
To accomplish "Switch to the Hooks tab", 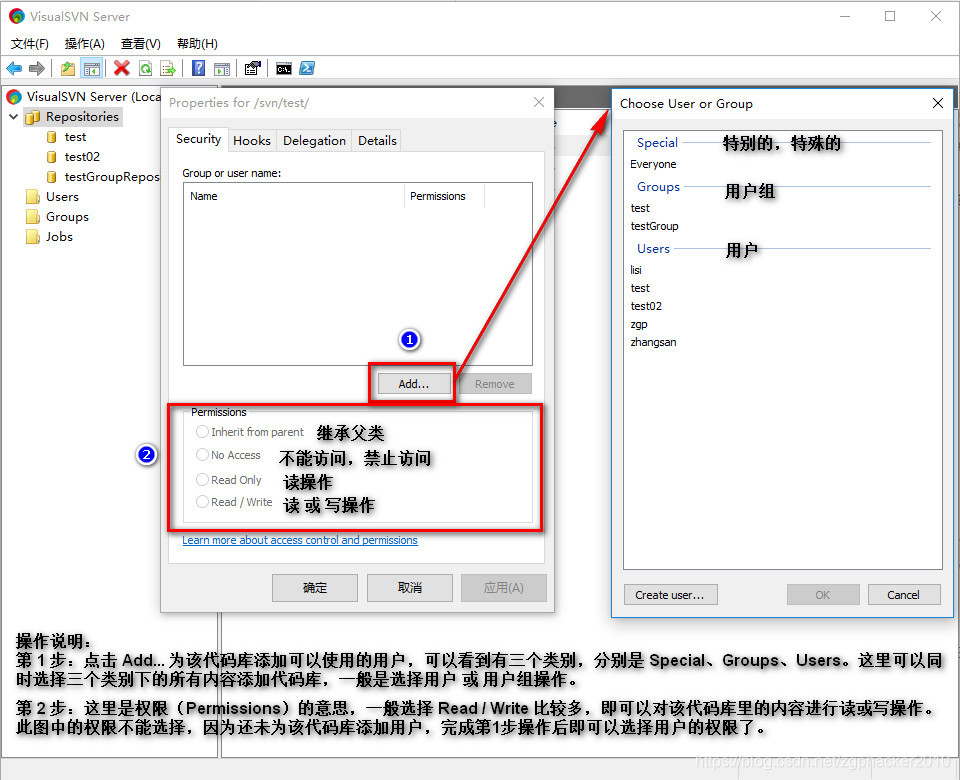I will [252, 141].
